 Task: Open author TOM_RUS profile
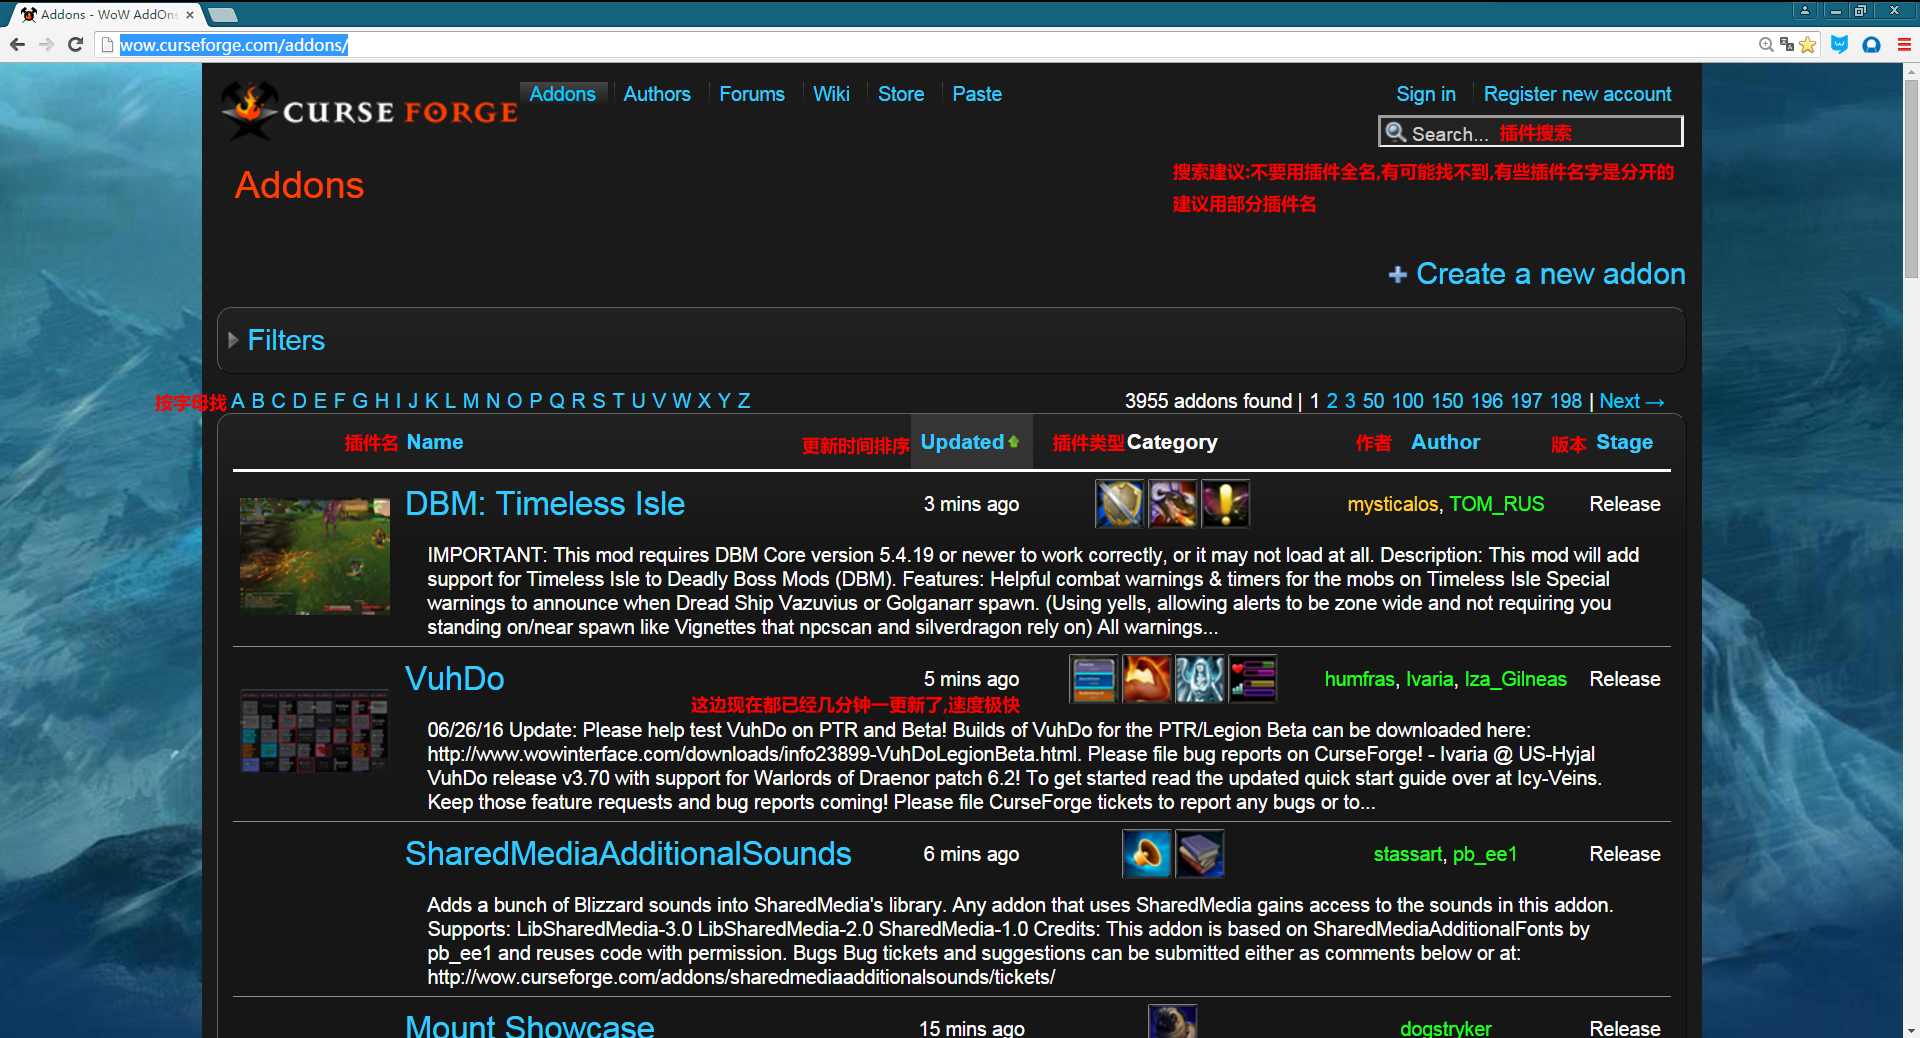pyautogui.click(x=1496, y=504)
